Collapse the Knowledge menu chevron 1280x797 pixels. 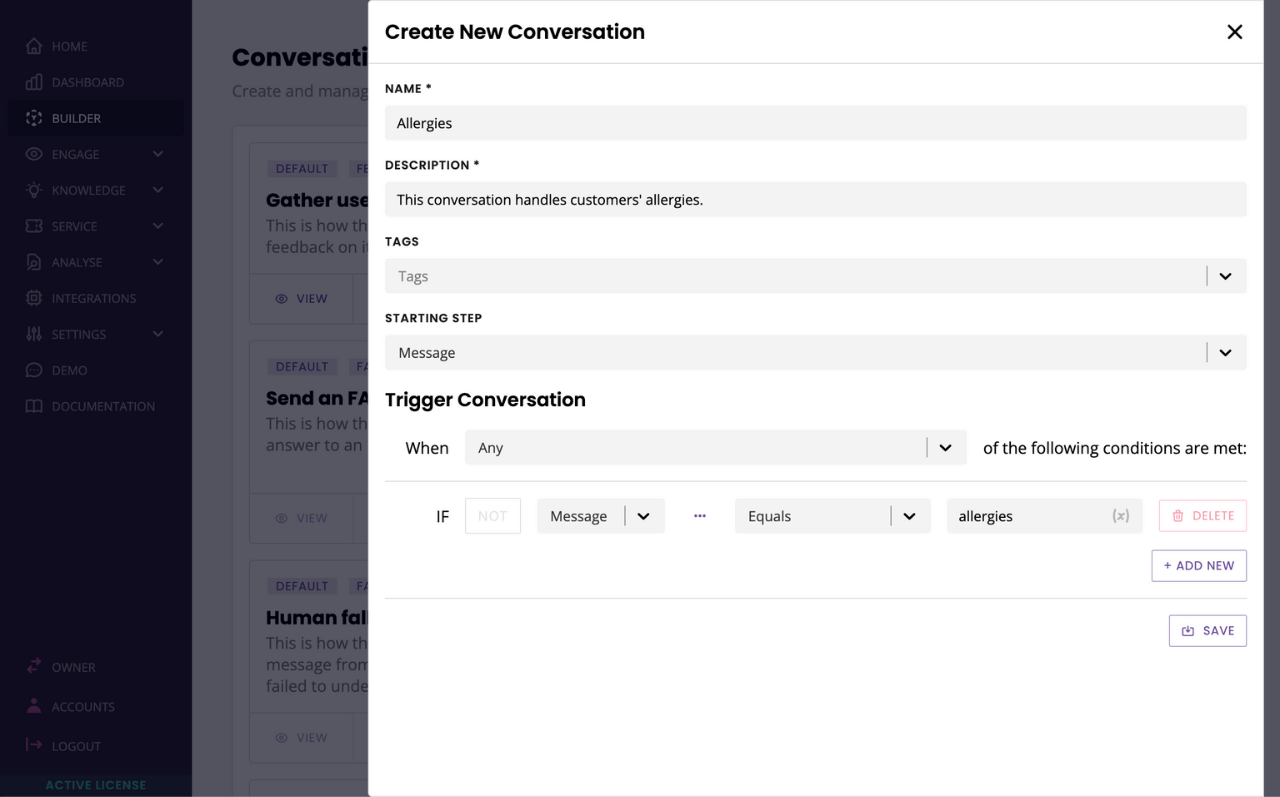point(157,189)
